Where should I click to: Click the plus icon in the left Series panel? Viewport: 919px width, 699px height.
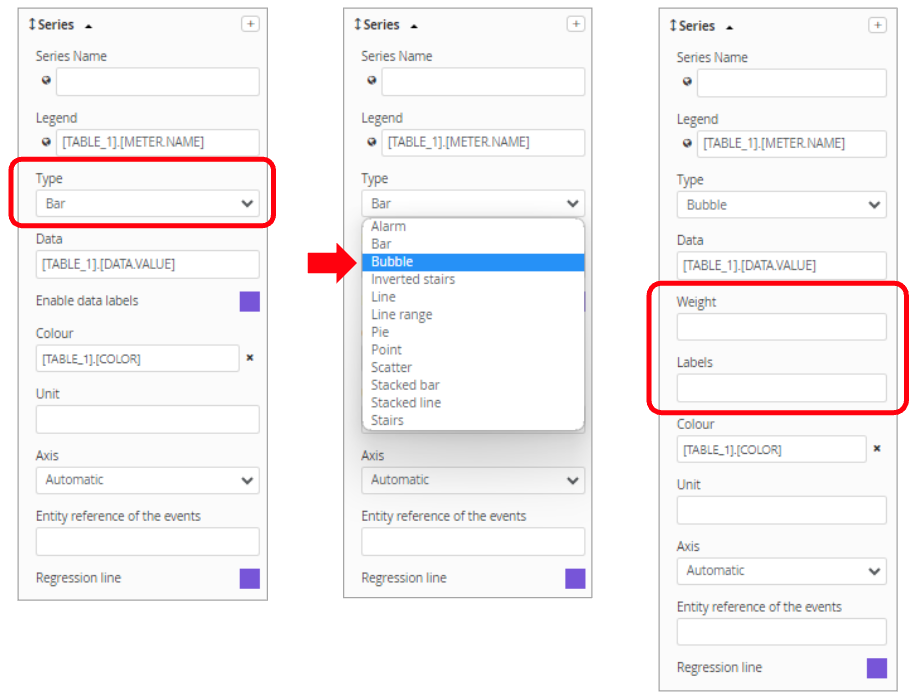(250, 24)
